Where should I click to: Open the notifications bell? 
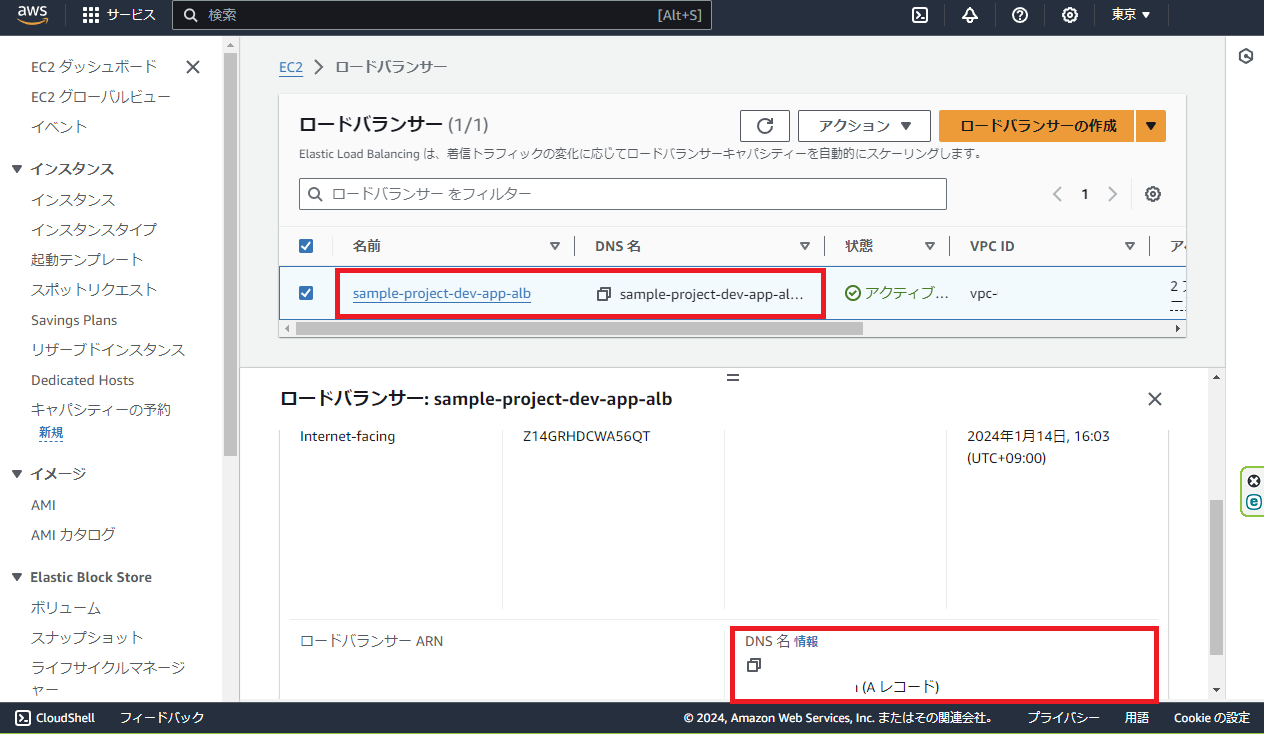pos(970,15)
